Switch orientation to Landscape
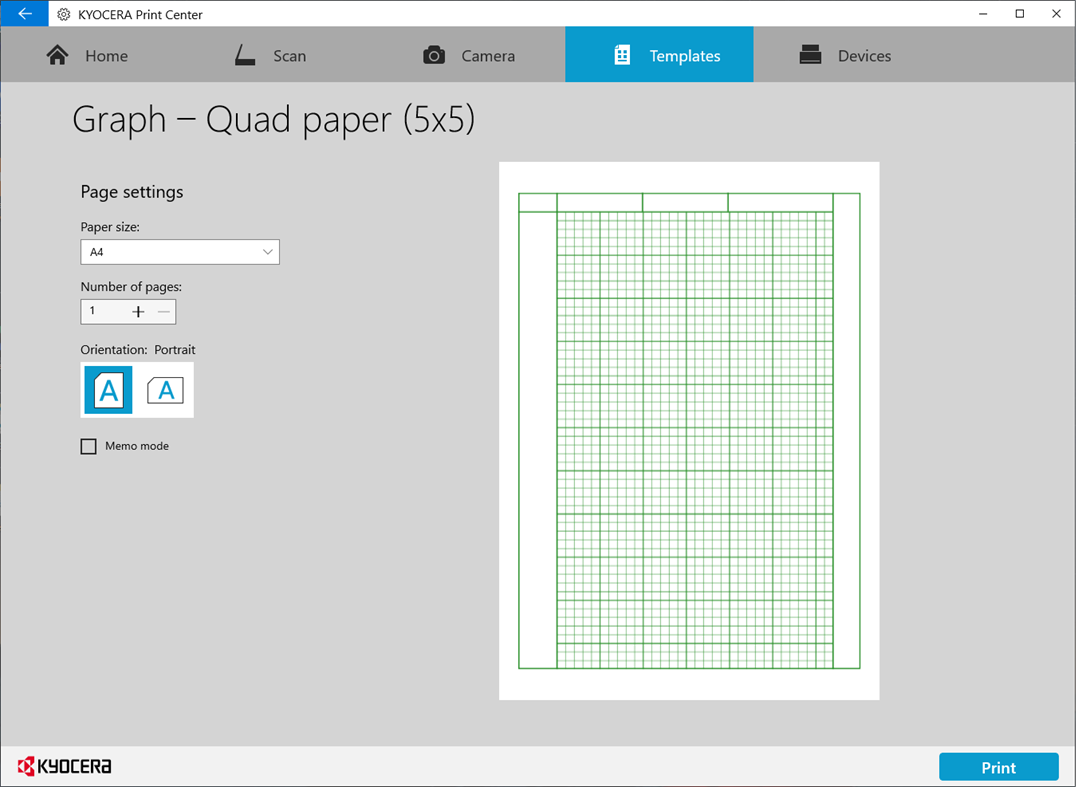The height and width of the screenshot is (787, 1076). [165, 390]
